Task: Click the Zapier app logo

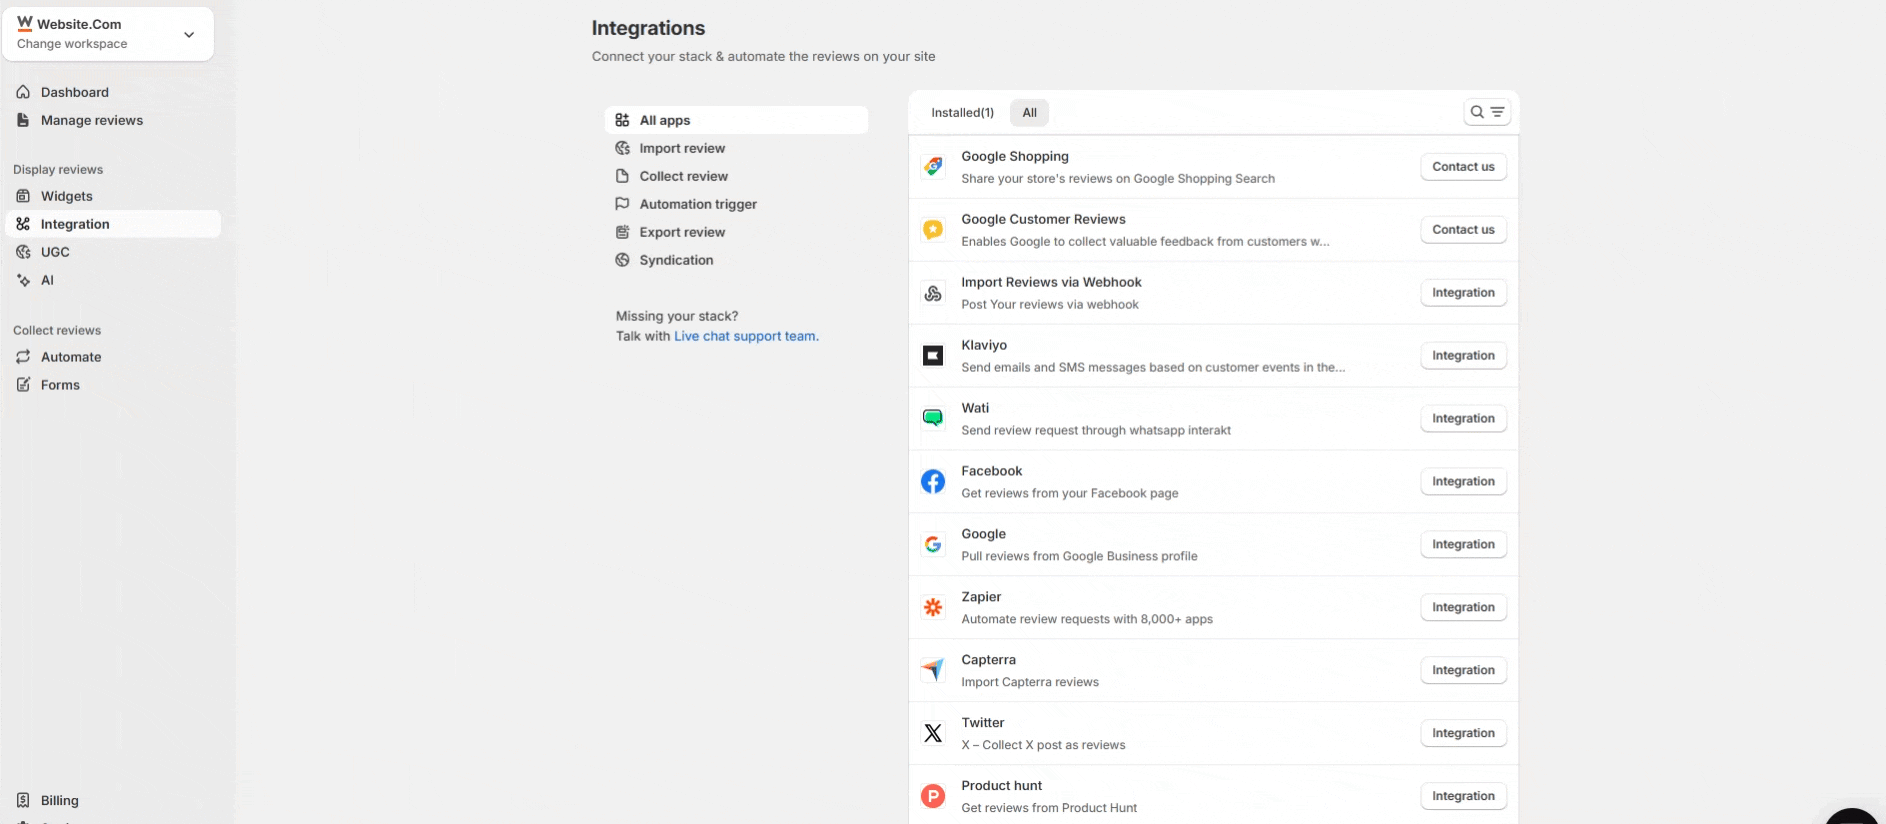Action: (933, 607)
